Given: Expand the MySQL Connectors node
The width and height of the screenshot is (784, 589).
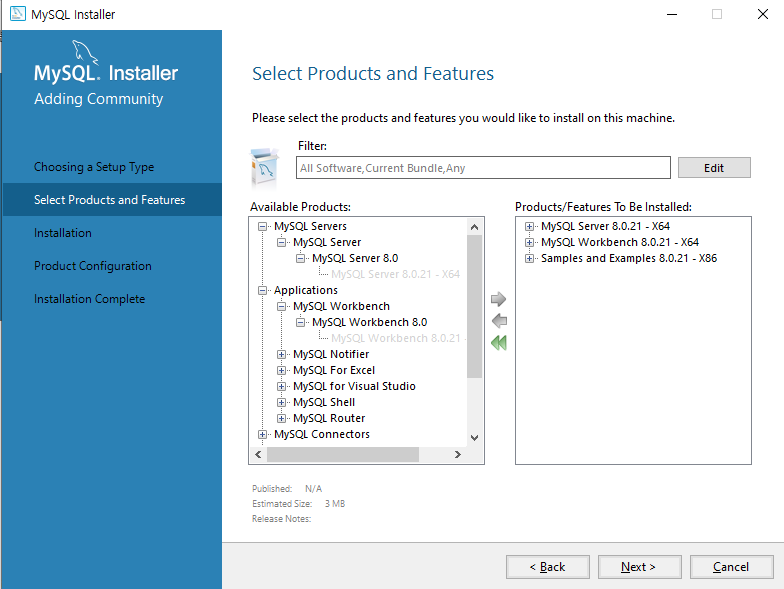Looking at the screenshot, I should (262, 434).
